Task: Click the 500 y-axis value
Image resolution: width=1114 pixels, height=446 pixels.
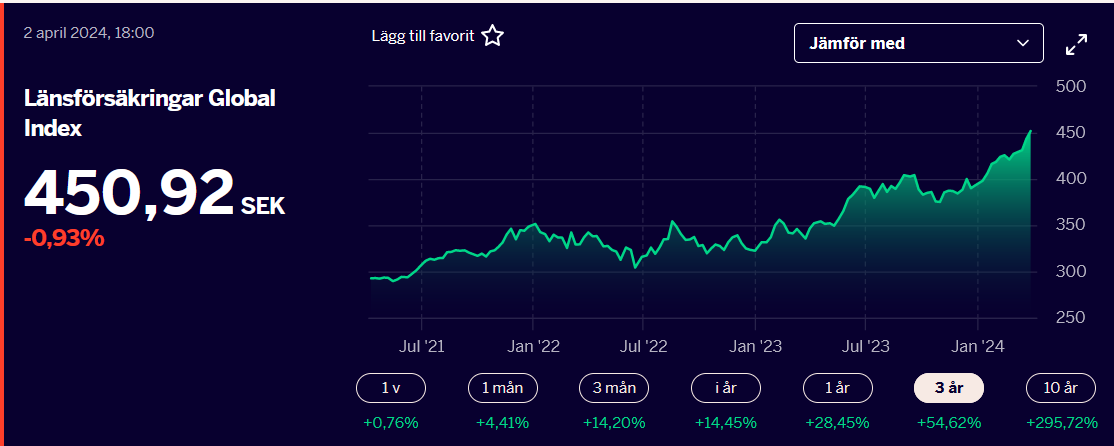Action: (x=1071, y=87)
